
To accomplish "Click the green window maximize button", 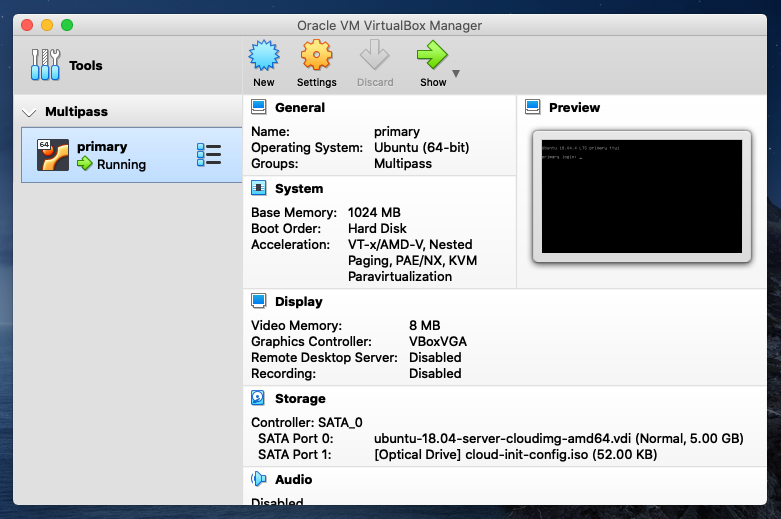I will [67, 24].
